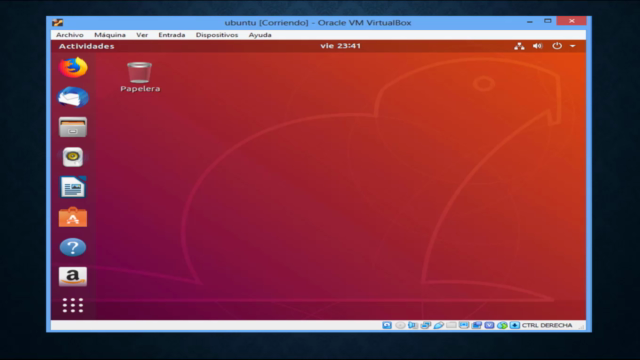This screenshot has height=360, width=640.
Task: Click the mouse integration status icon
Action: 502,325
